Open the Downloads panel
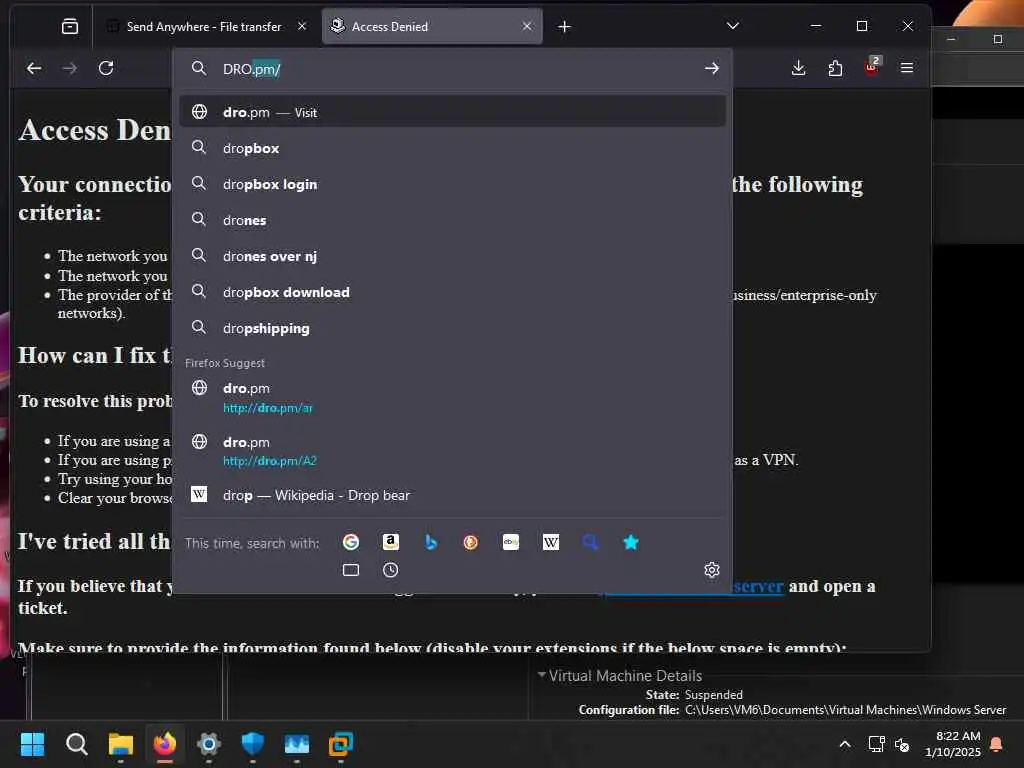 [x=798, y=68]
